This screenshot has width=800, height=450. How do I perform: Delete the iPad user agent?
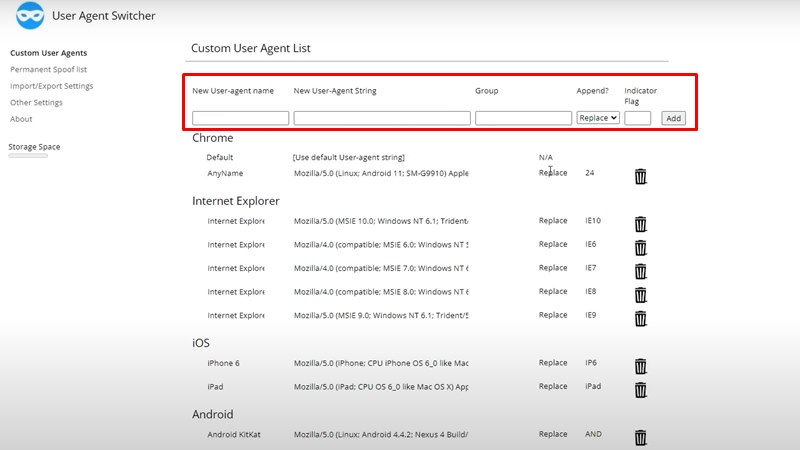click(640, 390)
